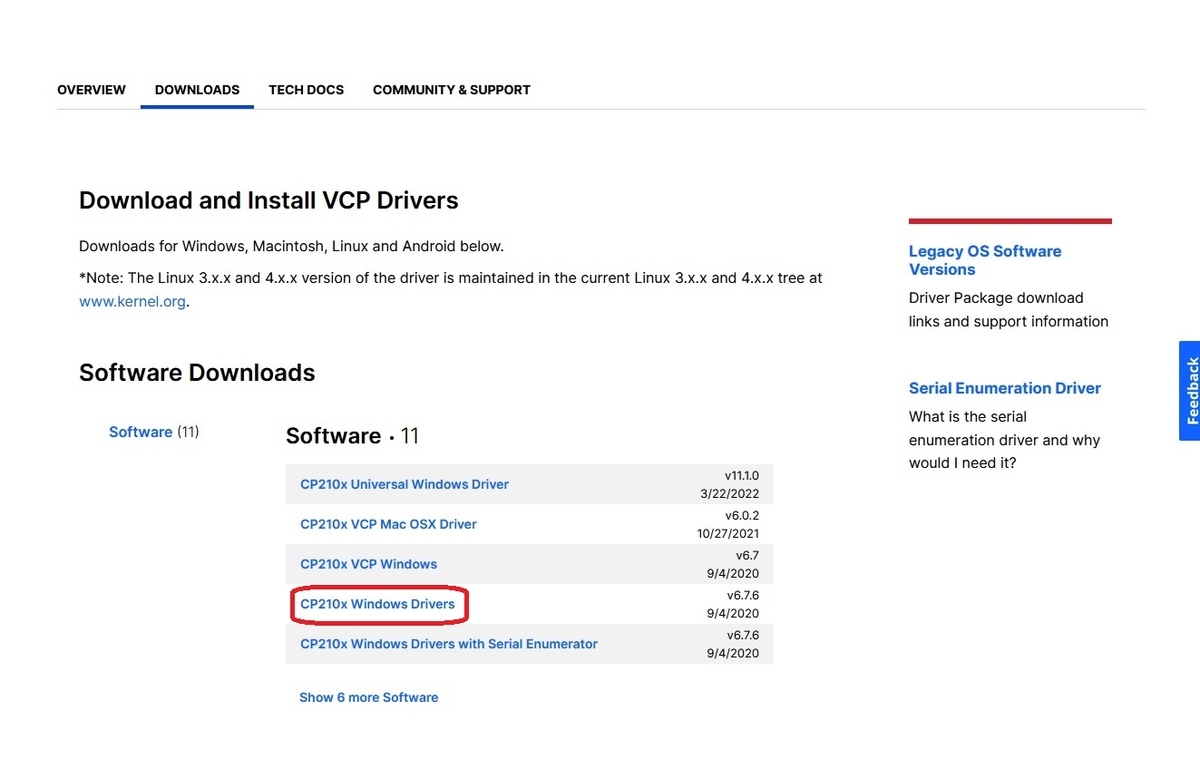Open the CP210x VCP Windows download
1200x759 pixels.
tap(368, 564)
